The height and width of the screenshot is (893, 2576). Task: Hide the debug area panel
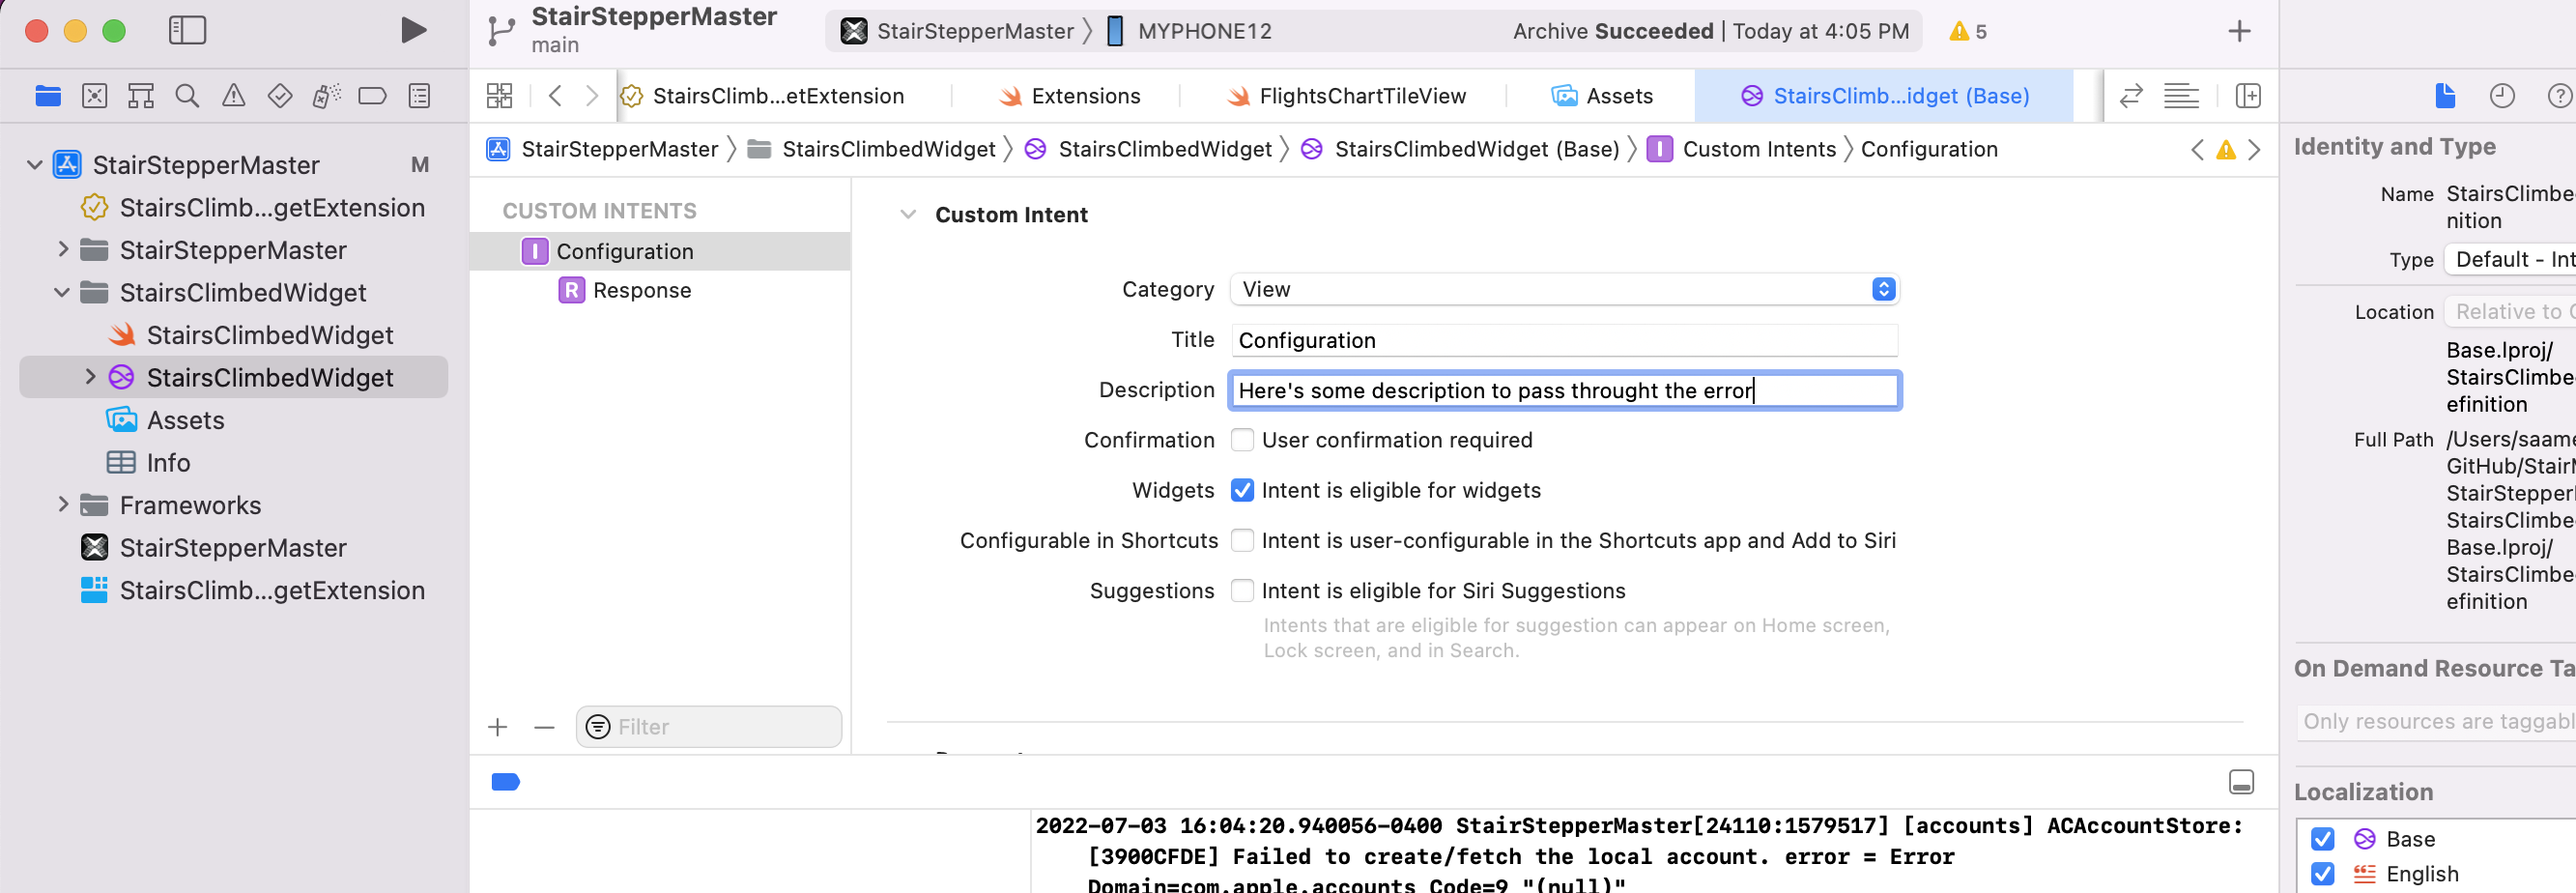click(2241, 782)
